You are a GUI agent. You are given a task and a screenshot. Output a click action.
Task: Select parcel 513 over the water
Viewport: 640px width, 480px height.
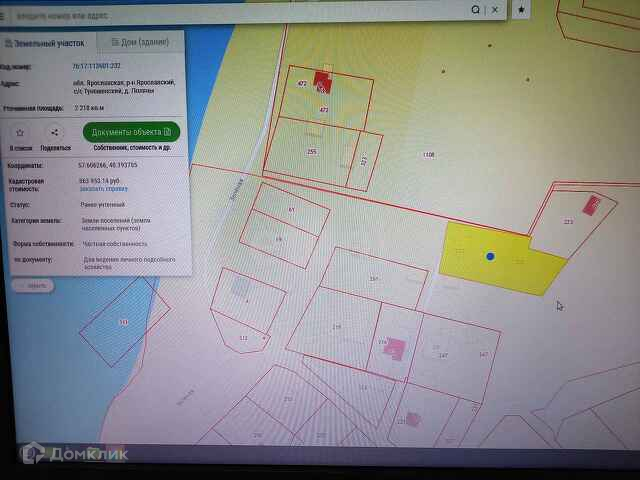pyautogui.click(x=123, y=322)
